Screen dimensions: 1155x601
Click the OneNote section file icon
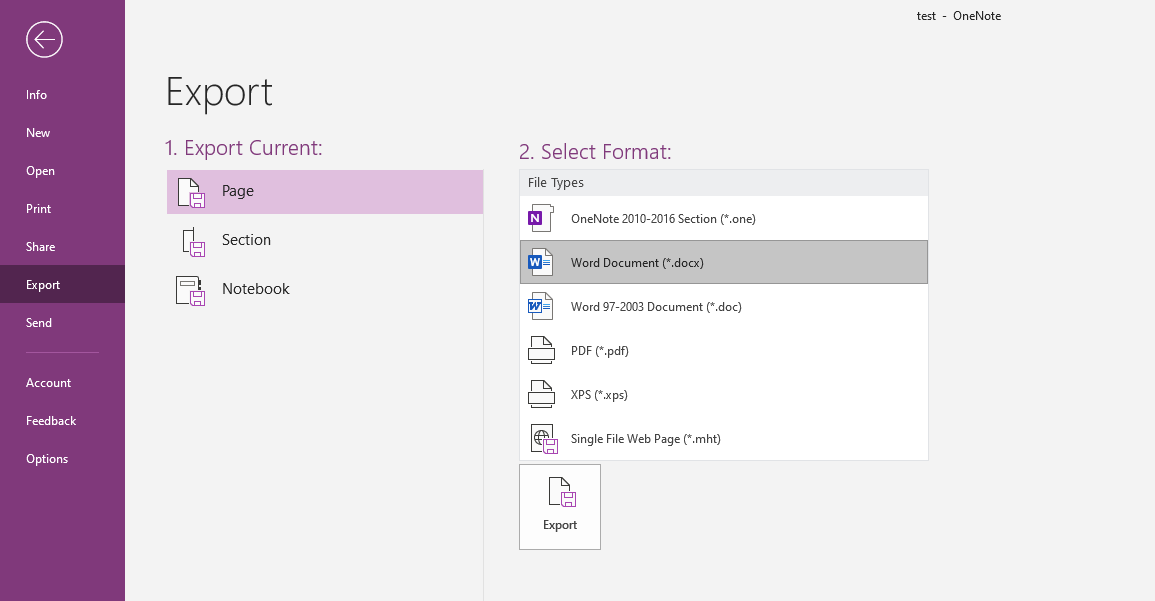click(541, 218)
